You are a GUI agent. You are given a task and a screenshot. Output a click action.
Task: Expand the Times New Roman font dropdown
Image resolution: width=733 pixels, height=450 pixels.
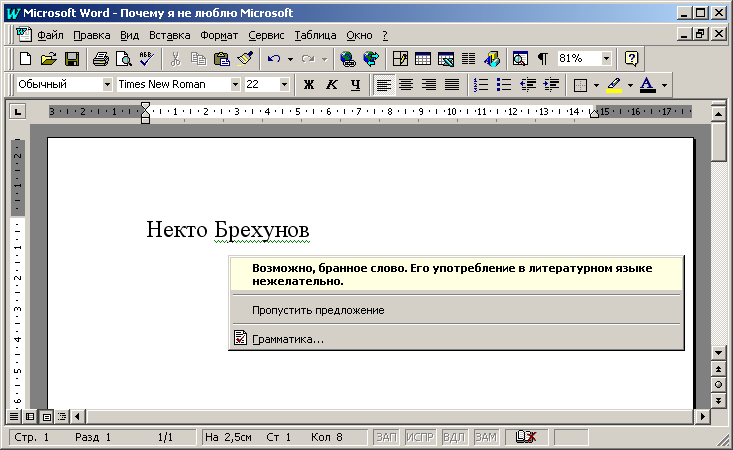(235, 85)
